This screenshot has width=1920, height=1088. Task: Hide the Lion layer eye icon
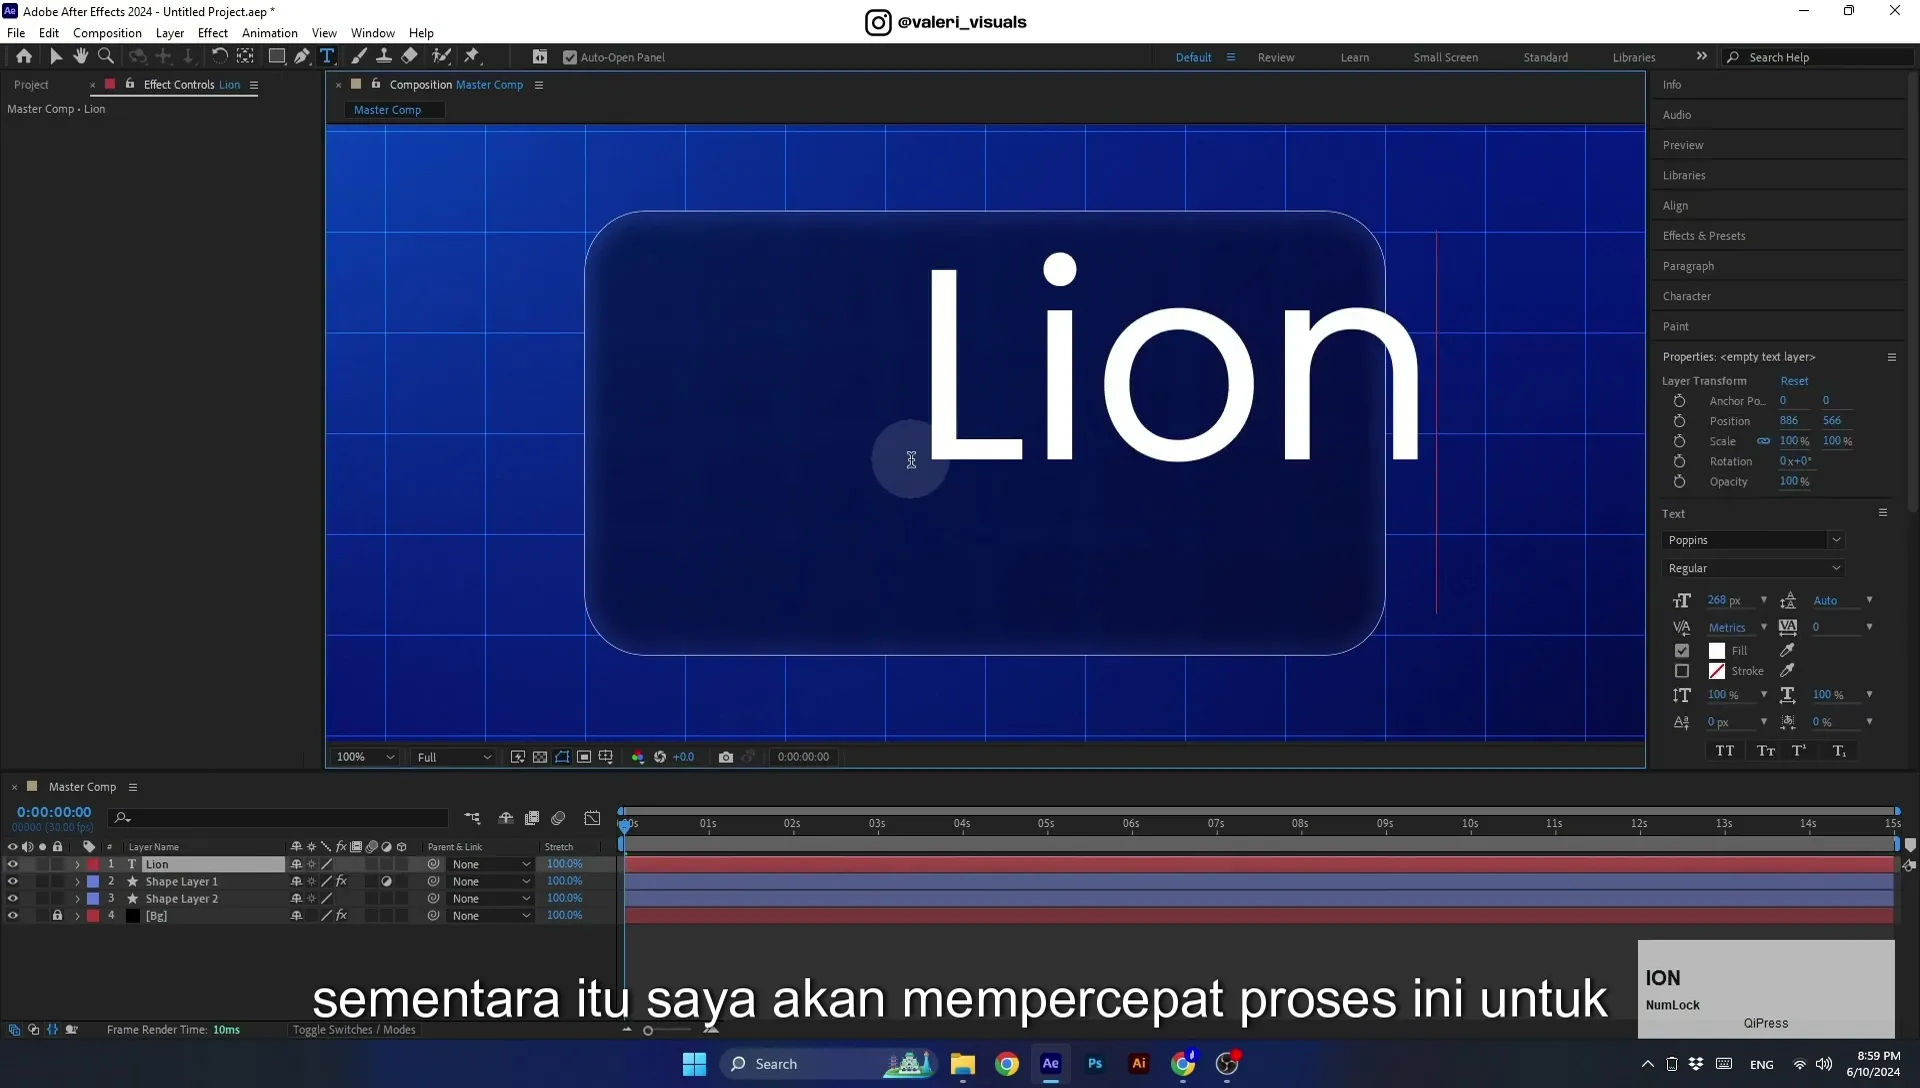(x=13, y=865)
